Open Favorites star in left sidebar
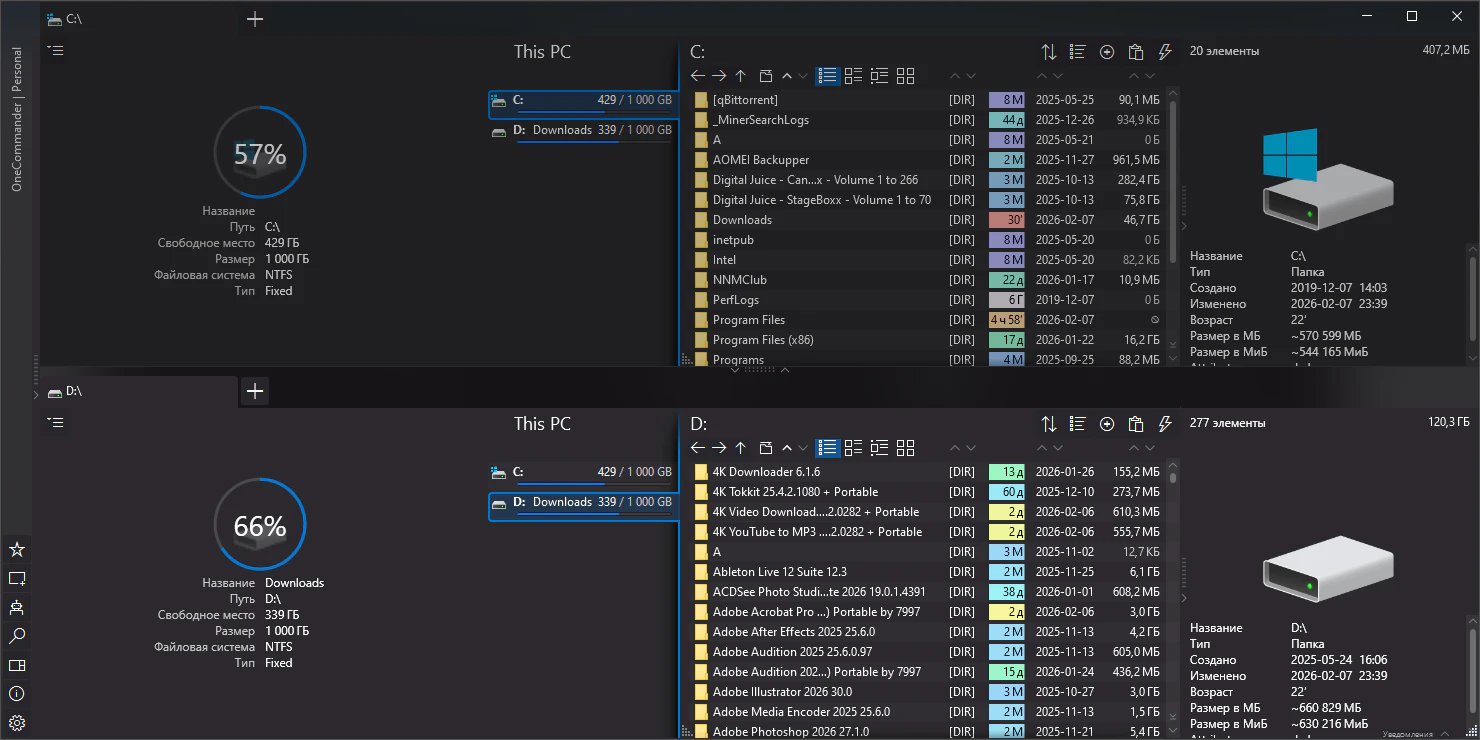1480x740 pixels. (x=16, y=550)
